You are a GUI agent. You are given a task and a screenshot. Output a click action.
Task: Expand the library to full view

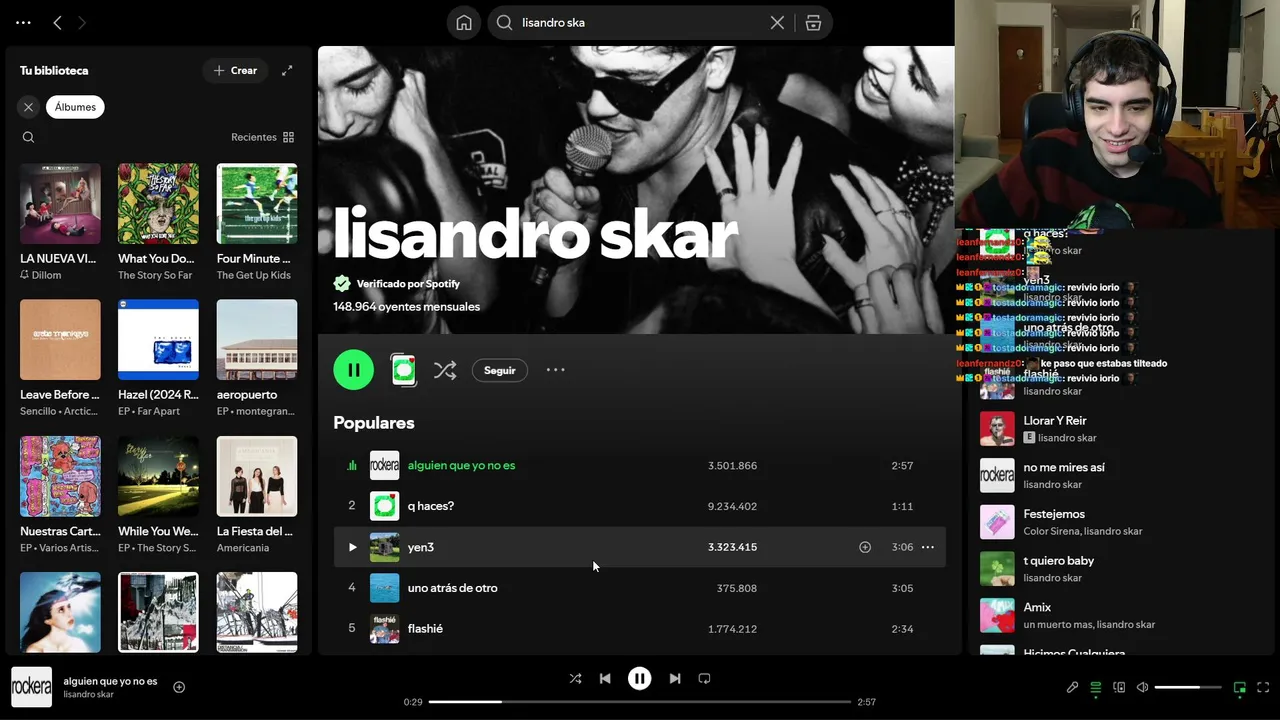point(287,70)
